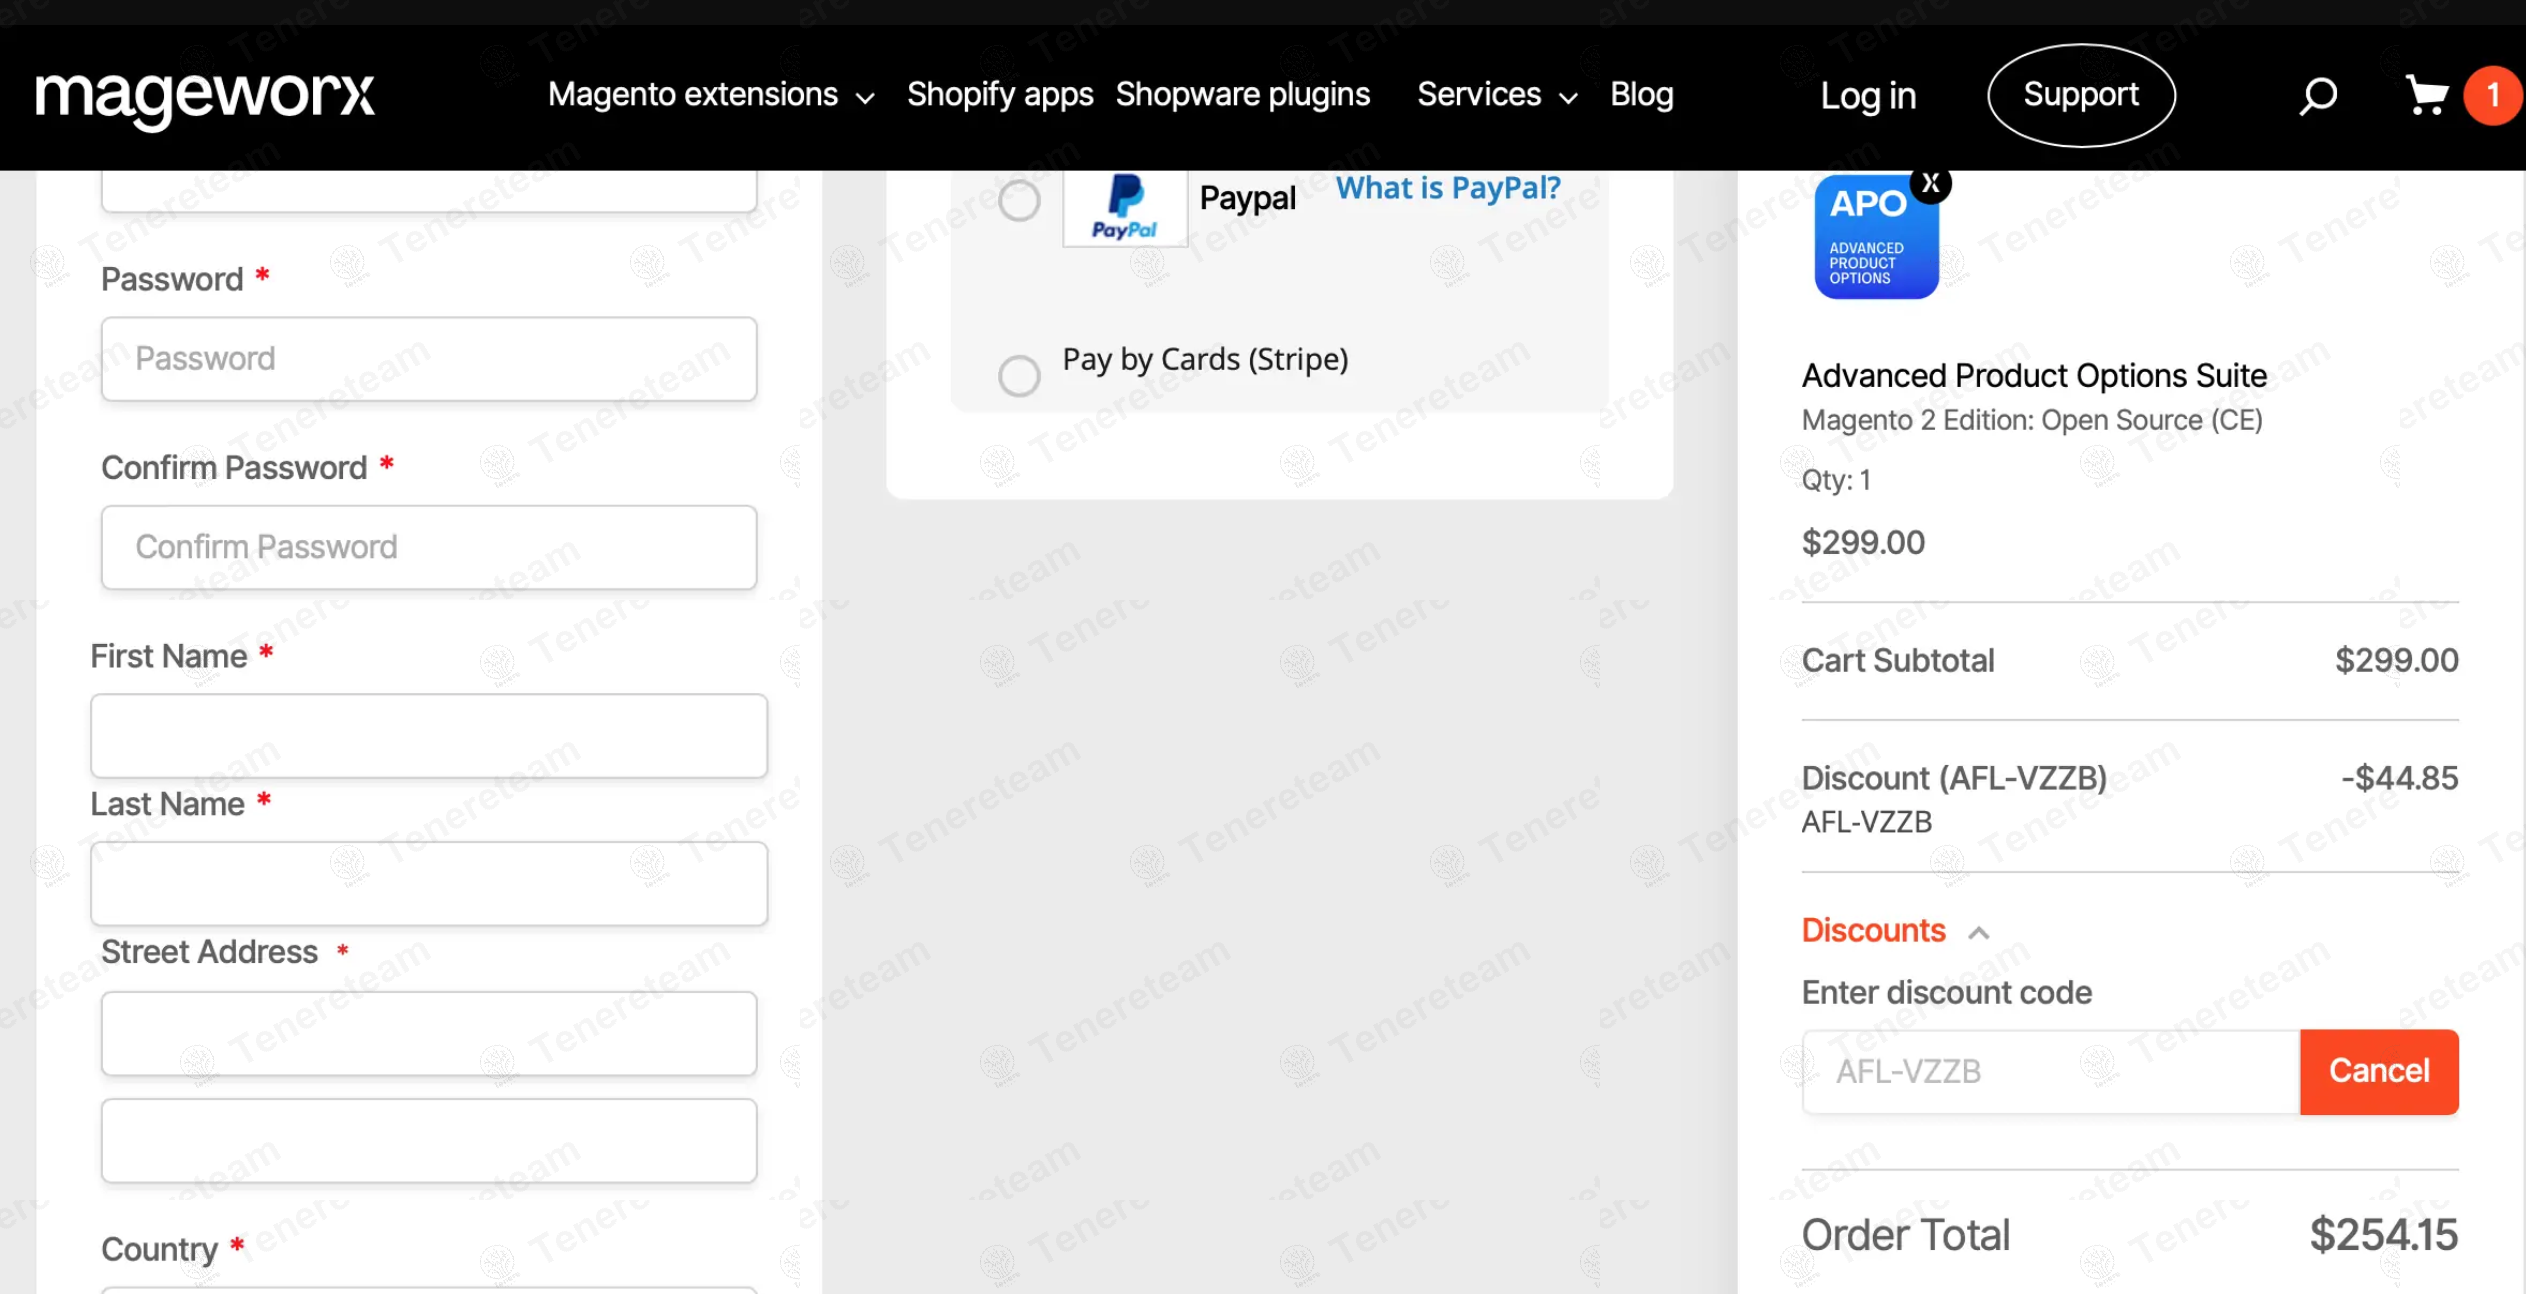Viewport: 2526px width, 1294px height.
Task: Click the discount code input field
Action: 2051,1071
